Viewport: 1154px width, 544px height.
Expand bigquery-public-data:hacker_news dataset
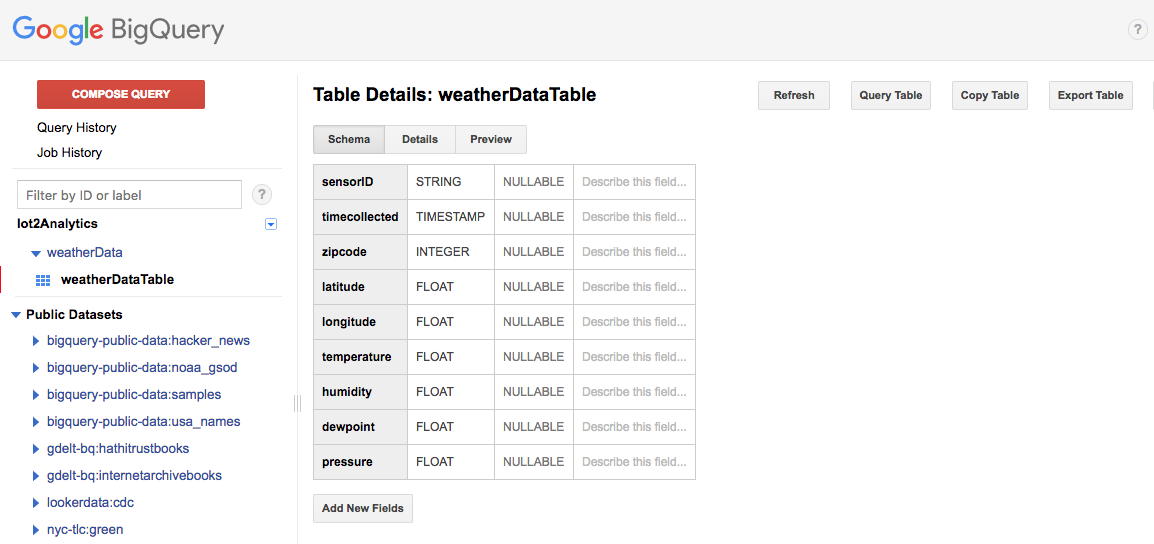click(37, 341)
